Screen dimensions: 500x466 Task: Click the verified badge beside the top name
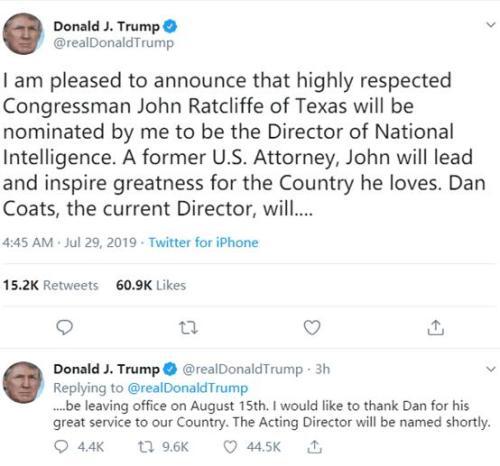[170, 26]
